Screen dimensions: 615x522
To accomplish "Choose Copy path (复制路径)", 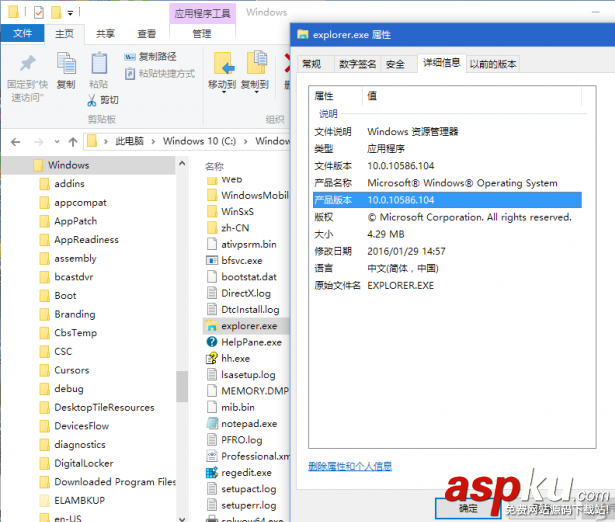I will pyautogui.click(x=150, y=57).
